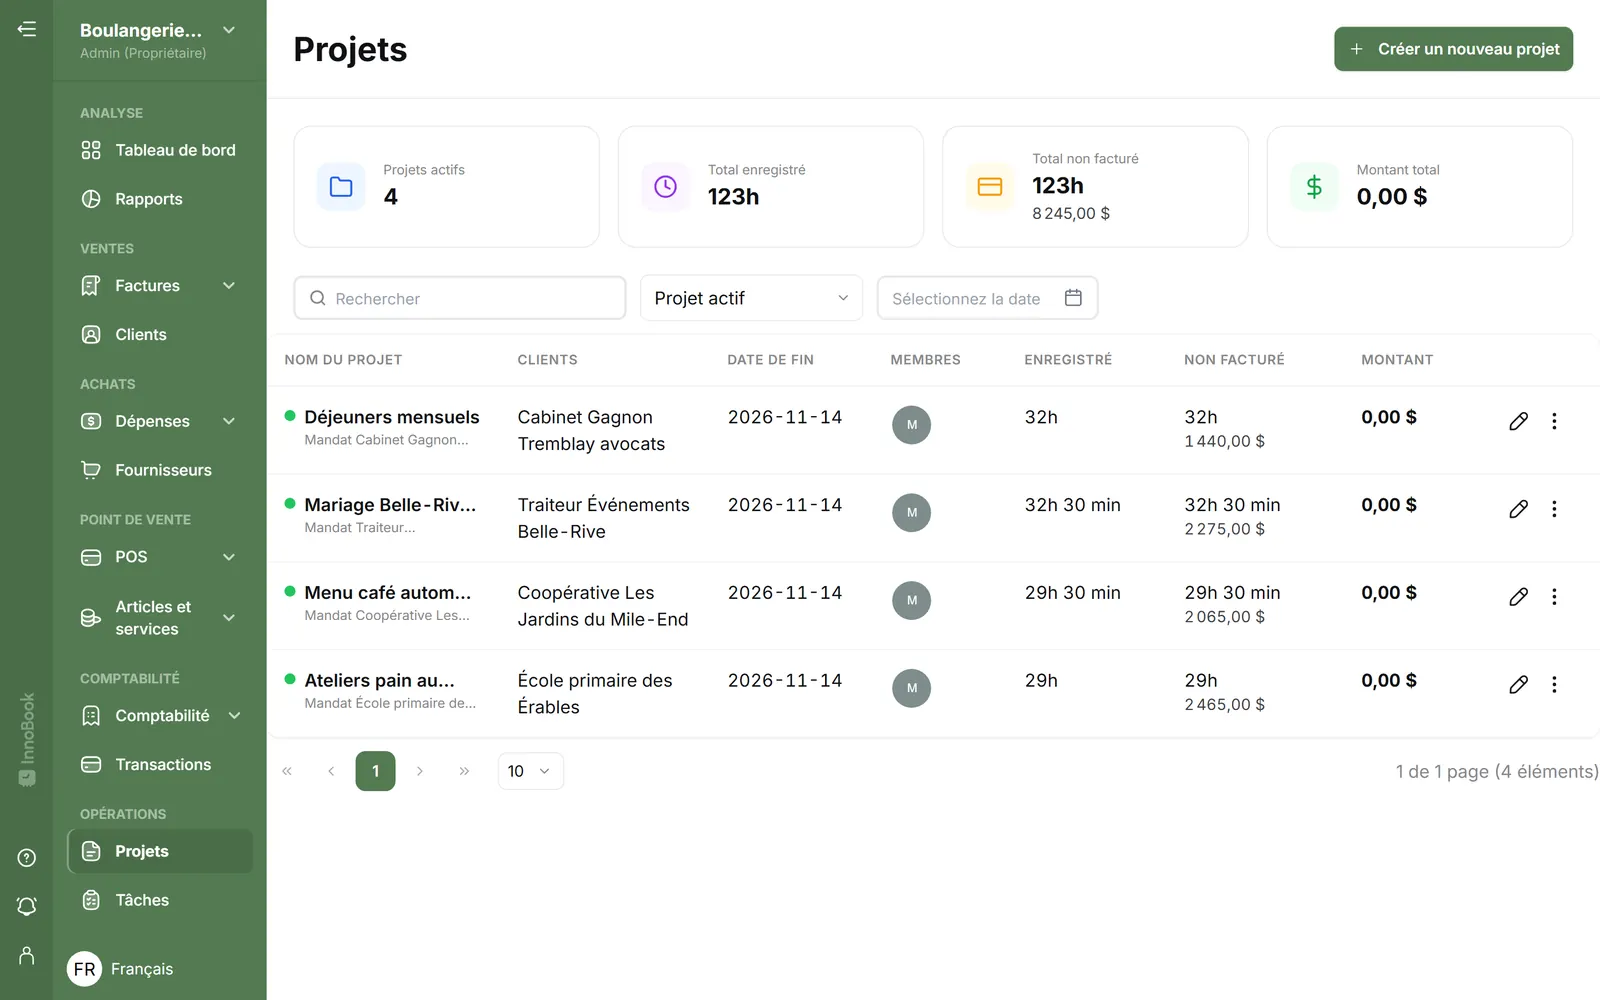Image resolution: width=1600 pixels, height=1000 pixels.
Task: Click the clock icon in Total enregistré card
Action: pos(665,187)
